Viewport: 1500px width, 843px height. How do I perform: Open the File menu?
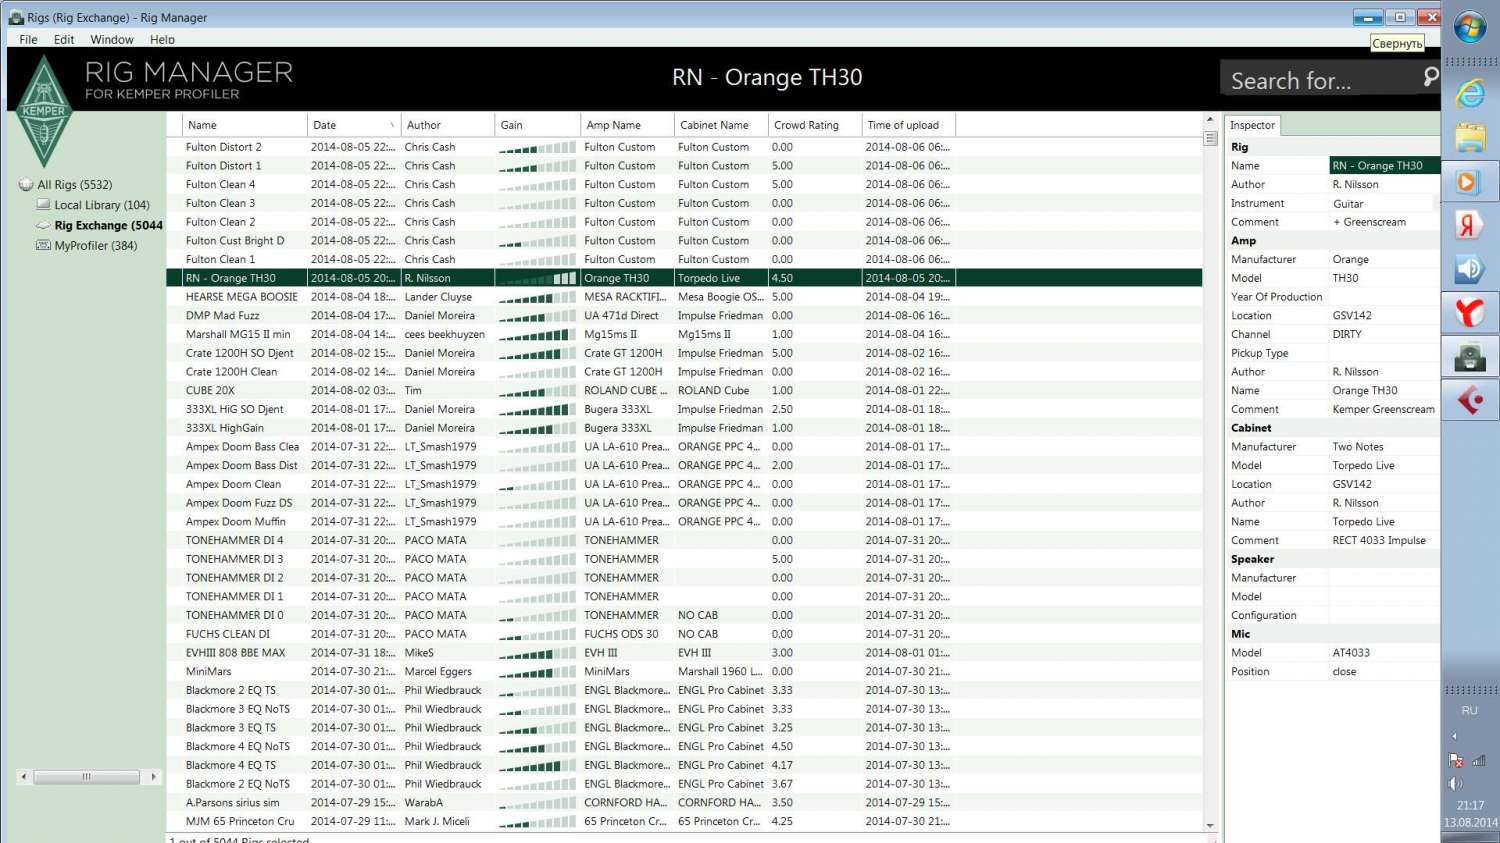(x=28, y=40)
